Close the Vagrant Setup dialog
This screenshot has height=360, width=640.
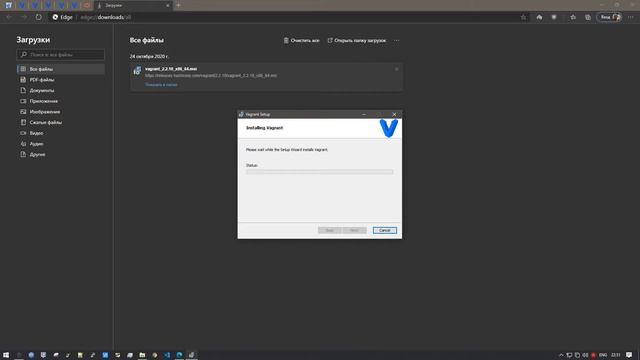tap(394, 114)
